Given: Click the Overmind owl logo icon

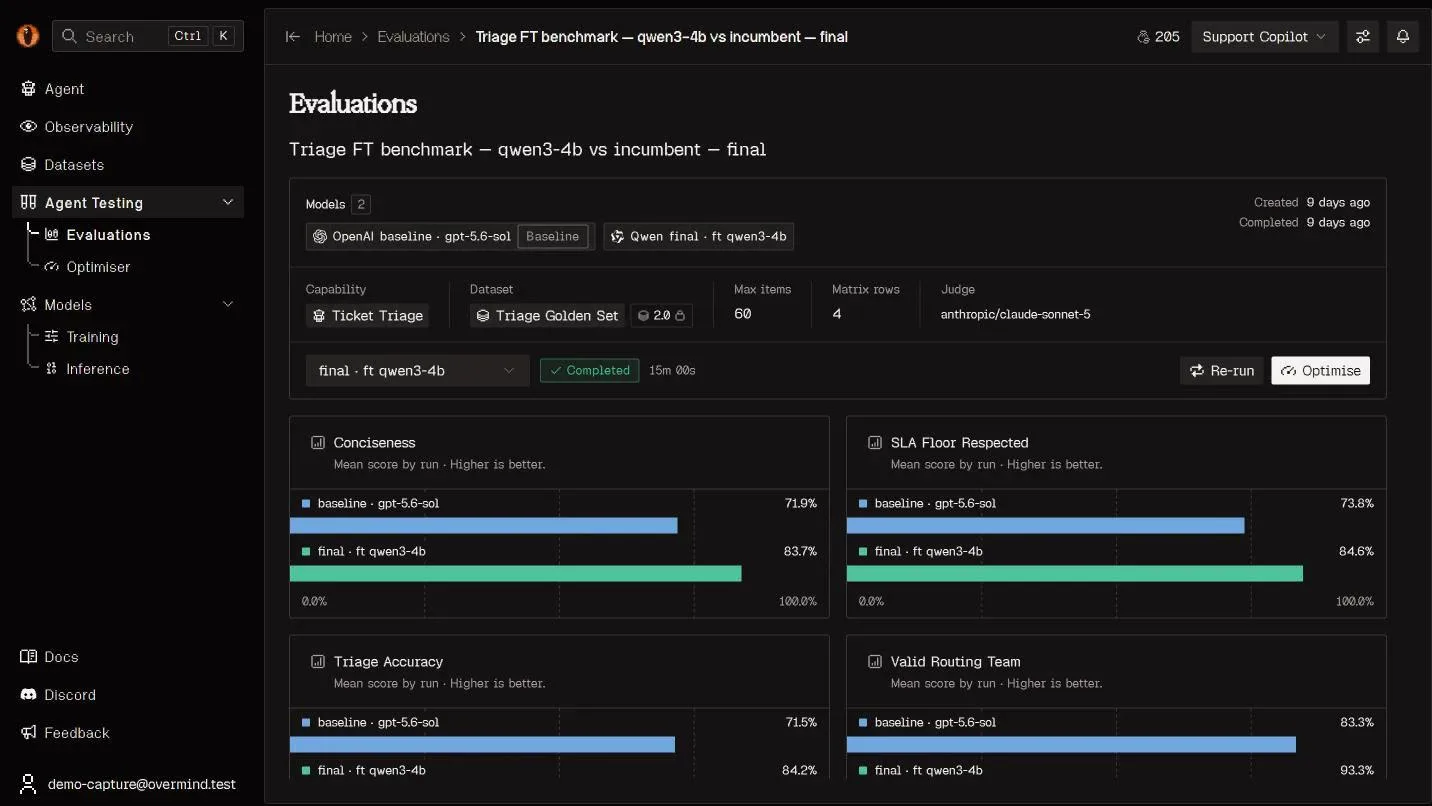Looking at the screenshot, I should coord(27,36).
